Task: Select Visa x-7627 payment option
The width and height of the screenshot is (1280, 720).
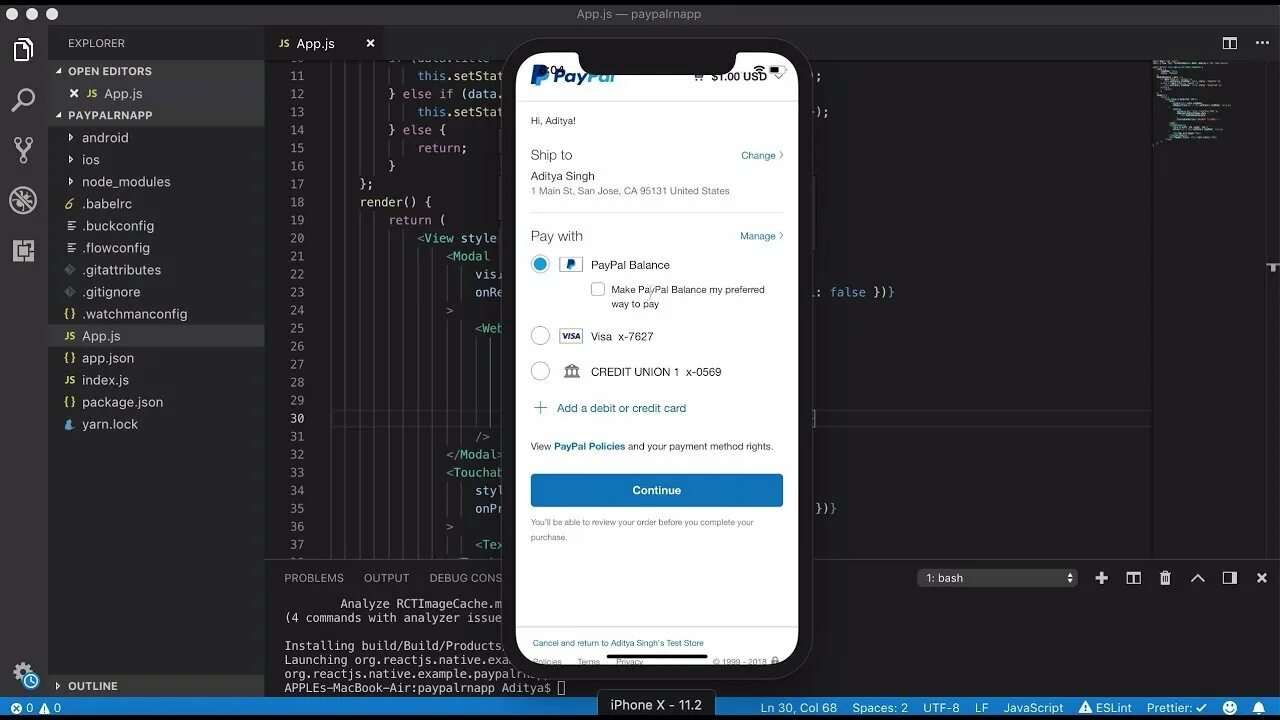Action: click(540, 336)
